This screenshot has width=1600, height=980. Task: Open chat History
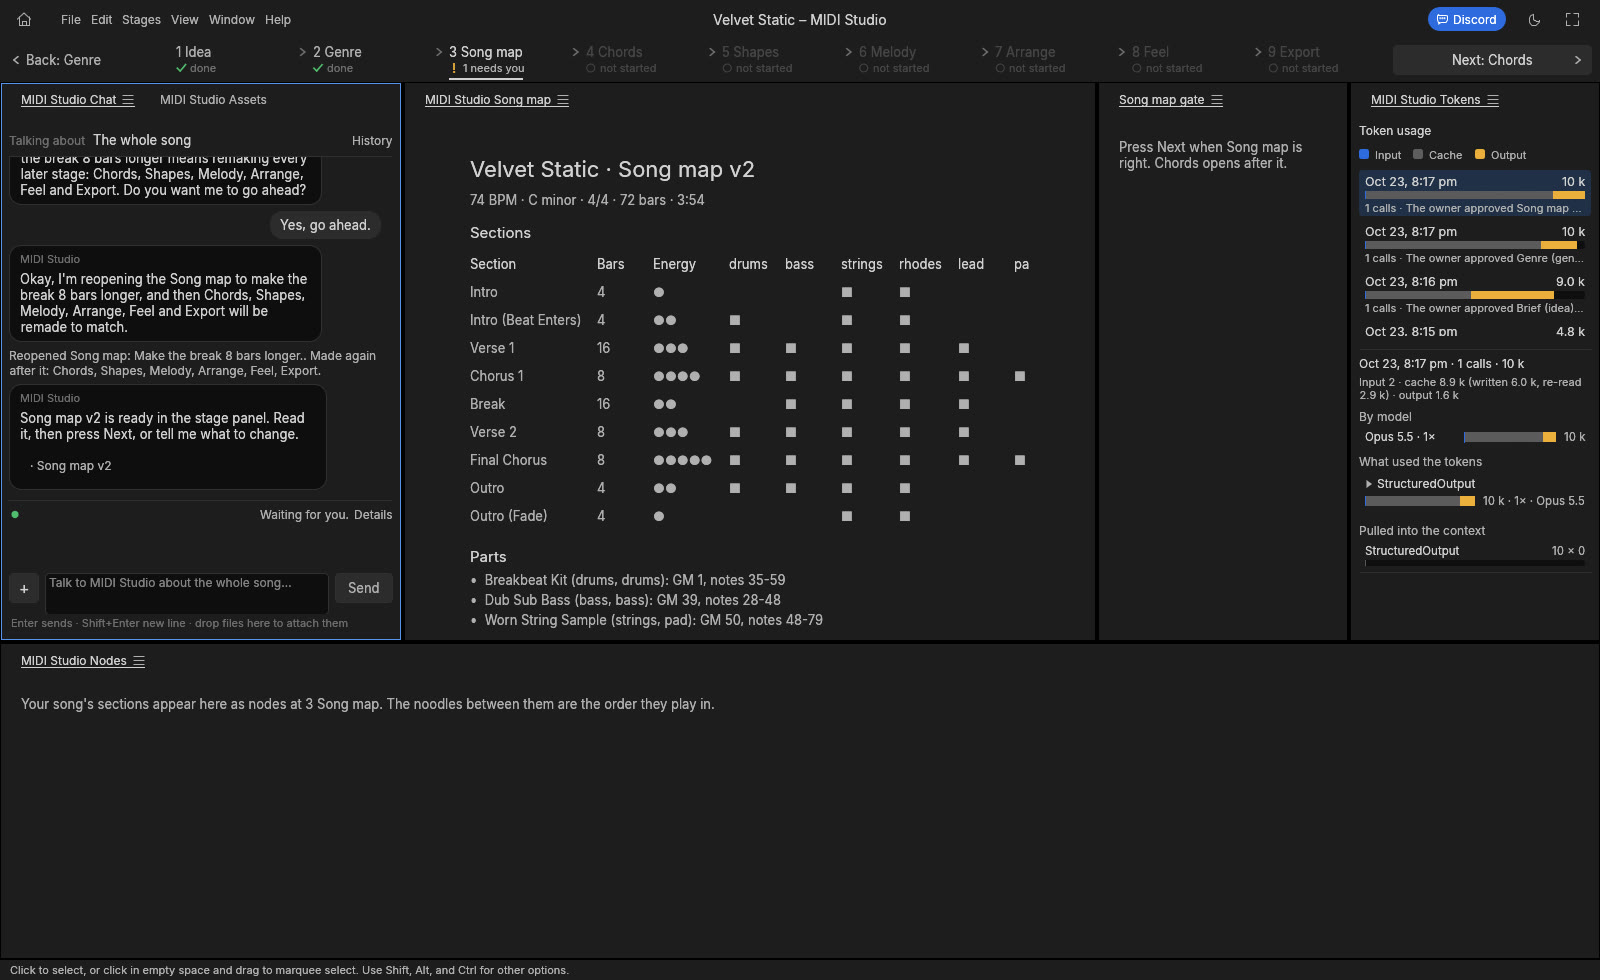coord(372,141)
